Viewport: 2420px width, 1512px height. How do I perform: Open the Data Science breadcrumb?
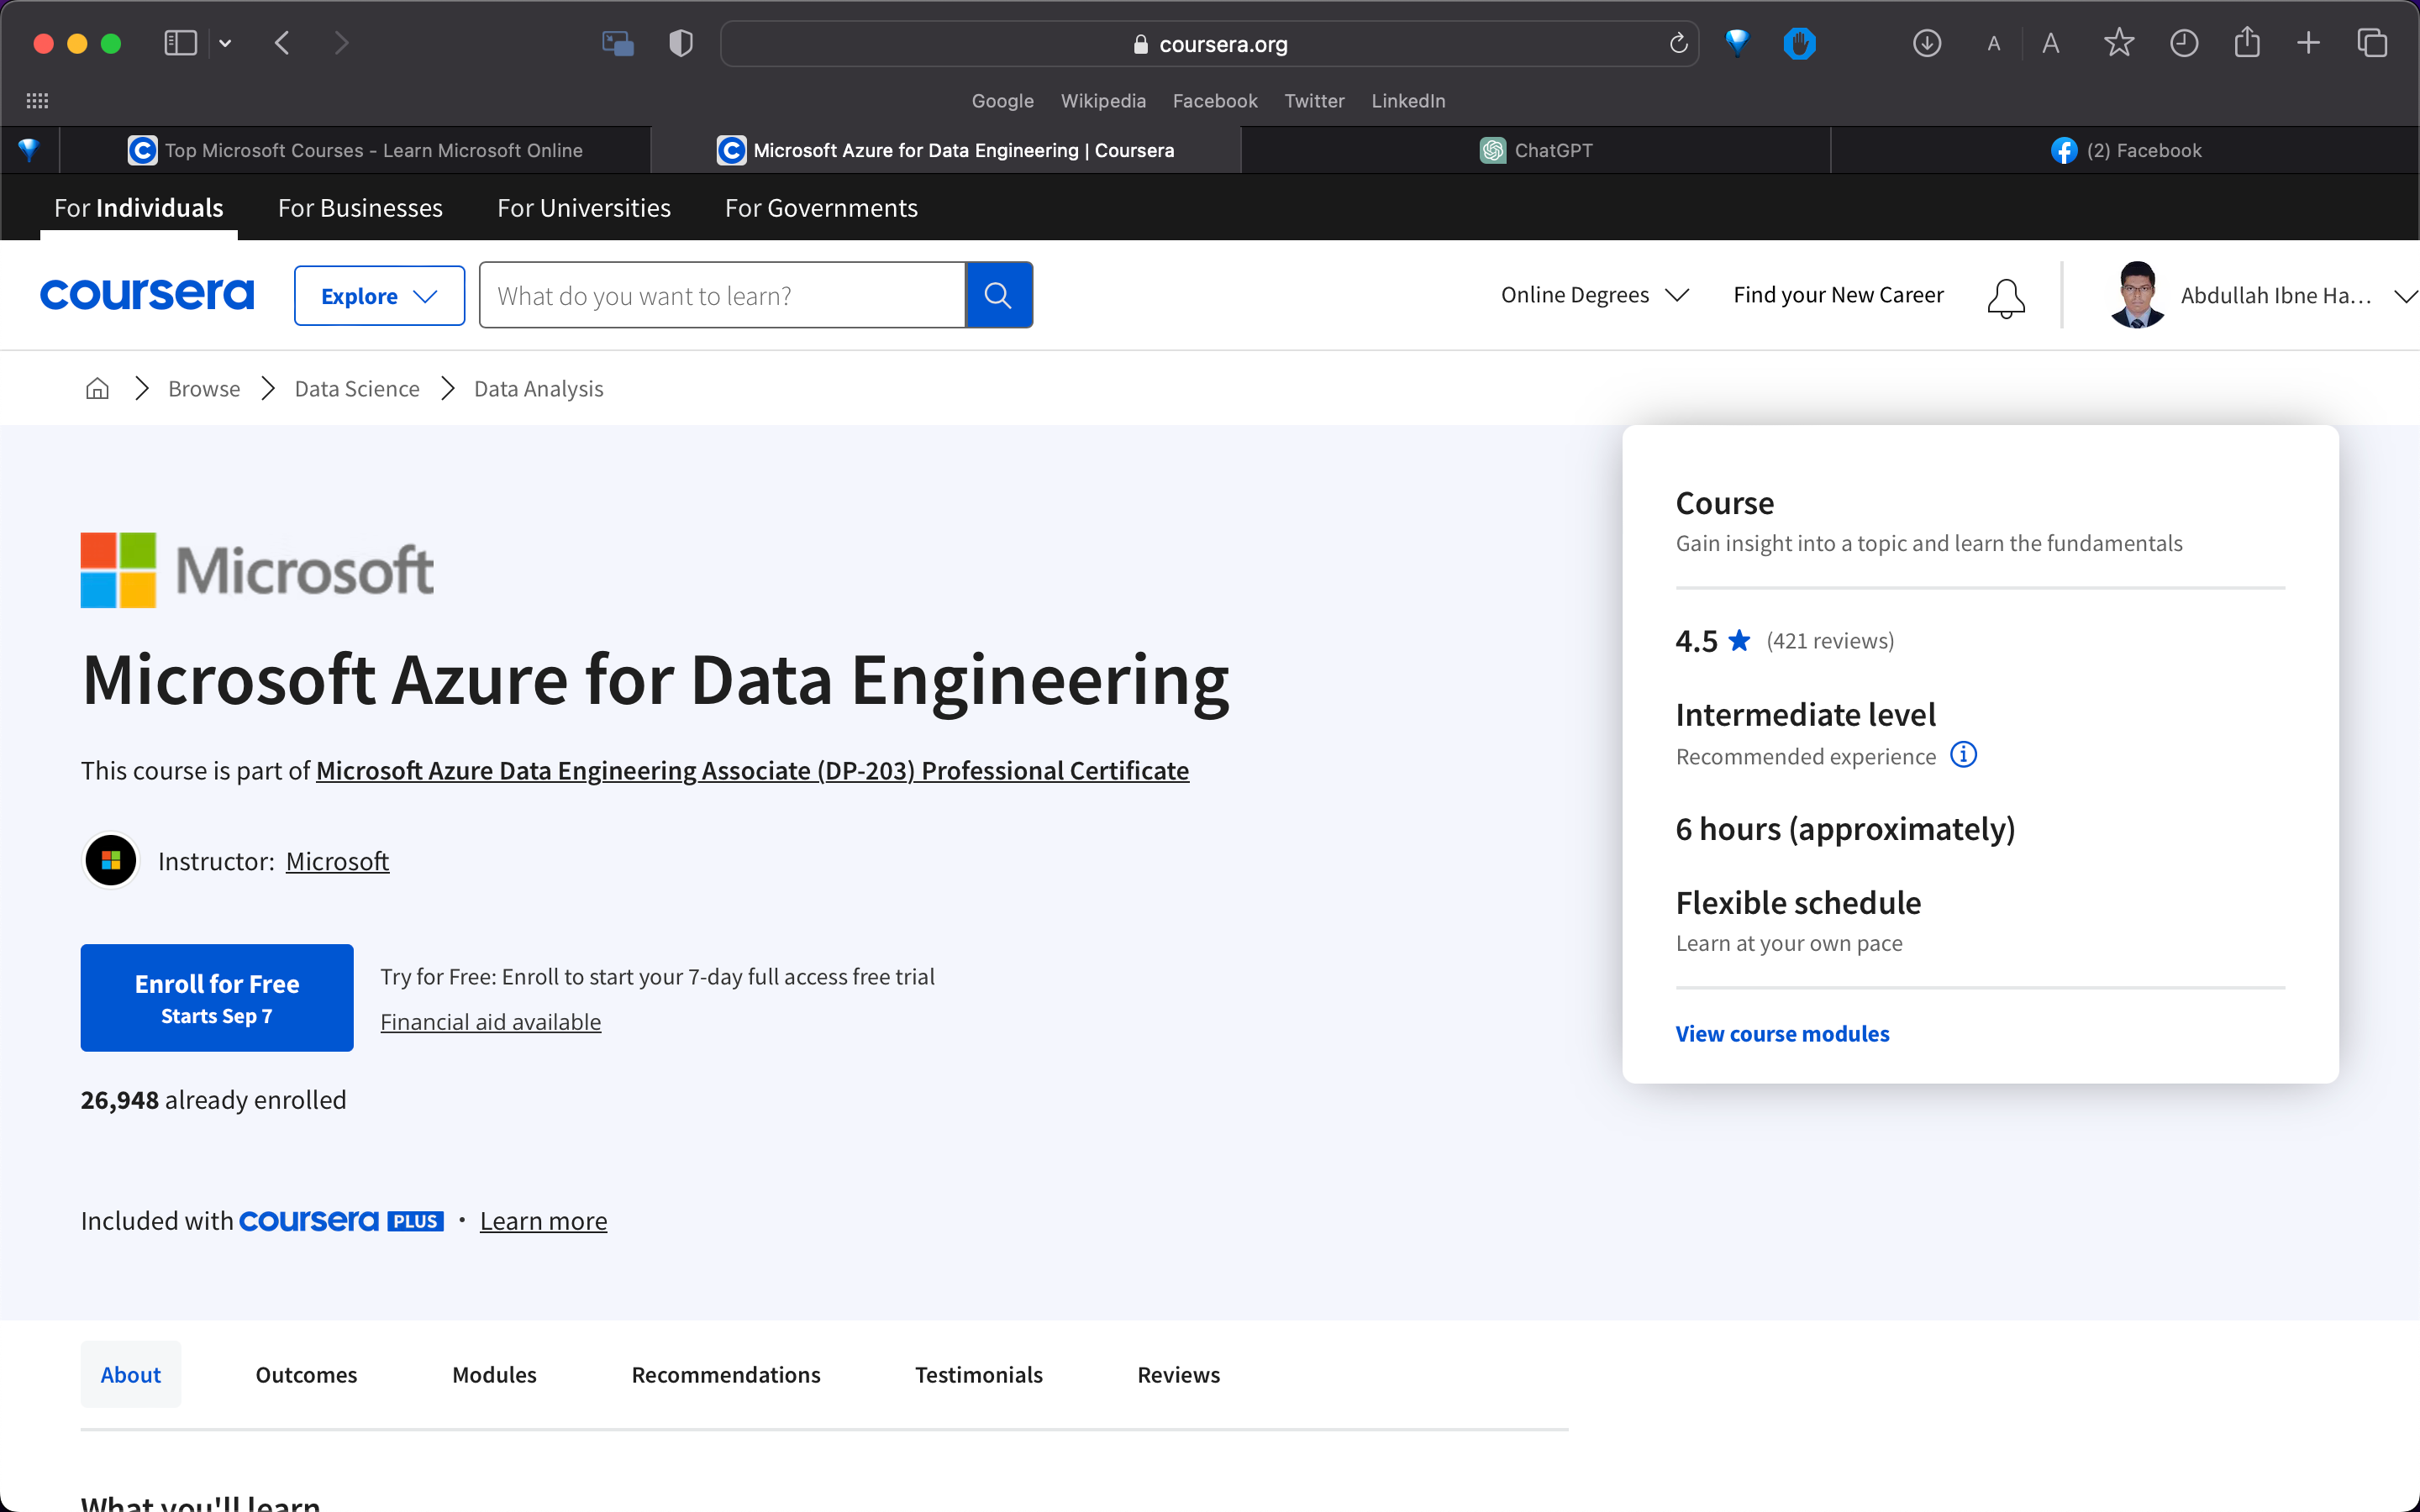click(x=357, y=388)
